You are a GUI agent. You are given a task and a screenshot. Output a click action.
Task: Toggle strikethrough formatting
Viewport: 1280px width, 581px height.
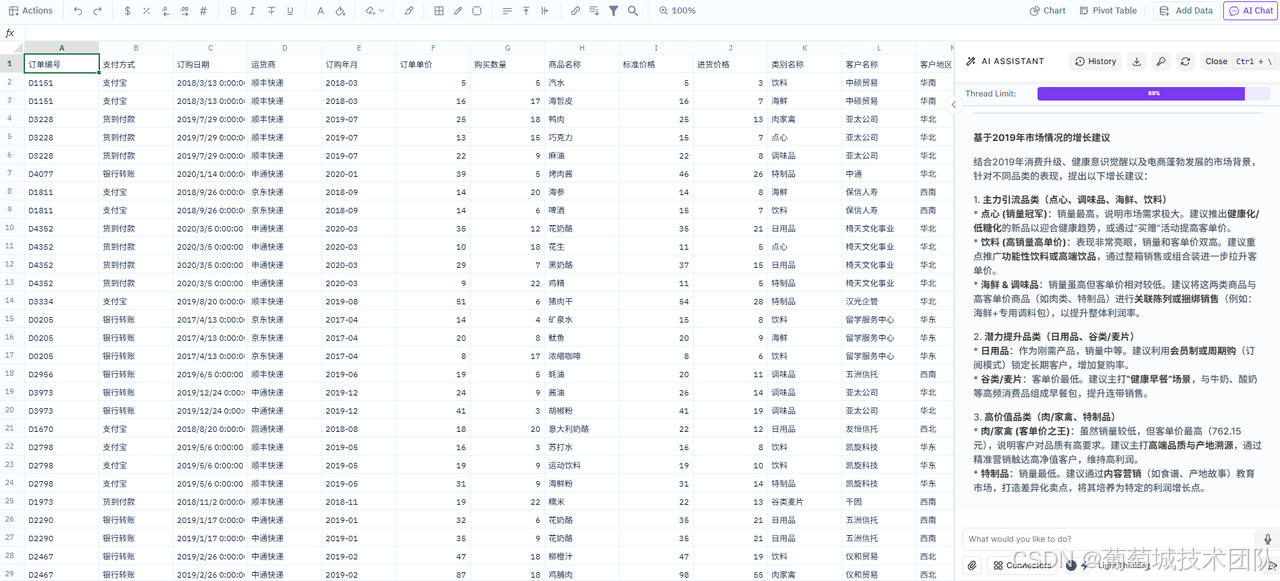(x=272, y=11)
